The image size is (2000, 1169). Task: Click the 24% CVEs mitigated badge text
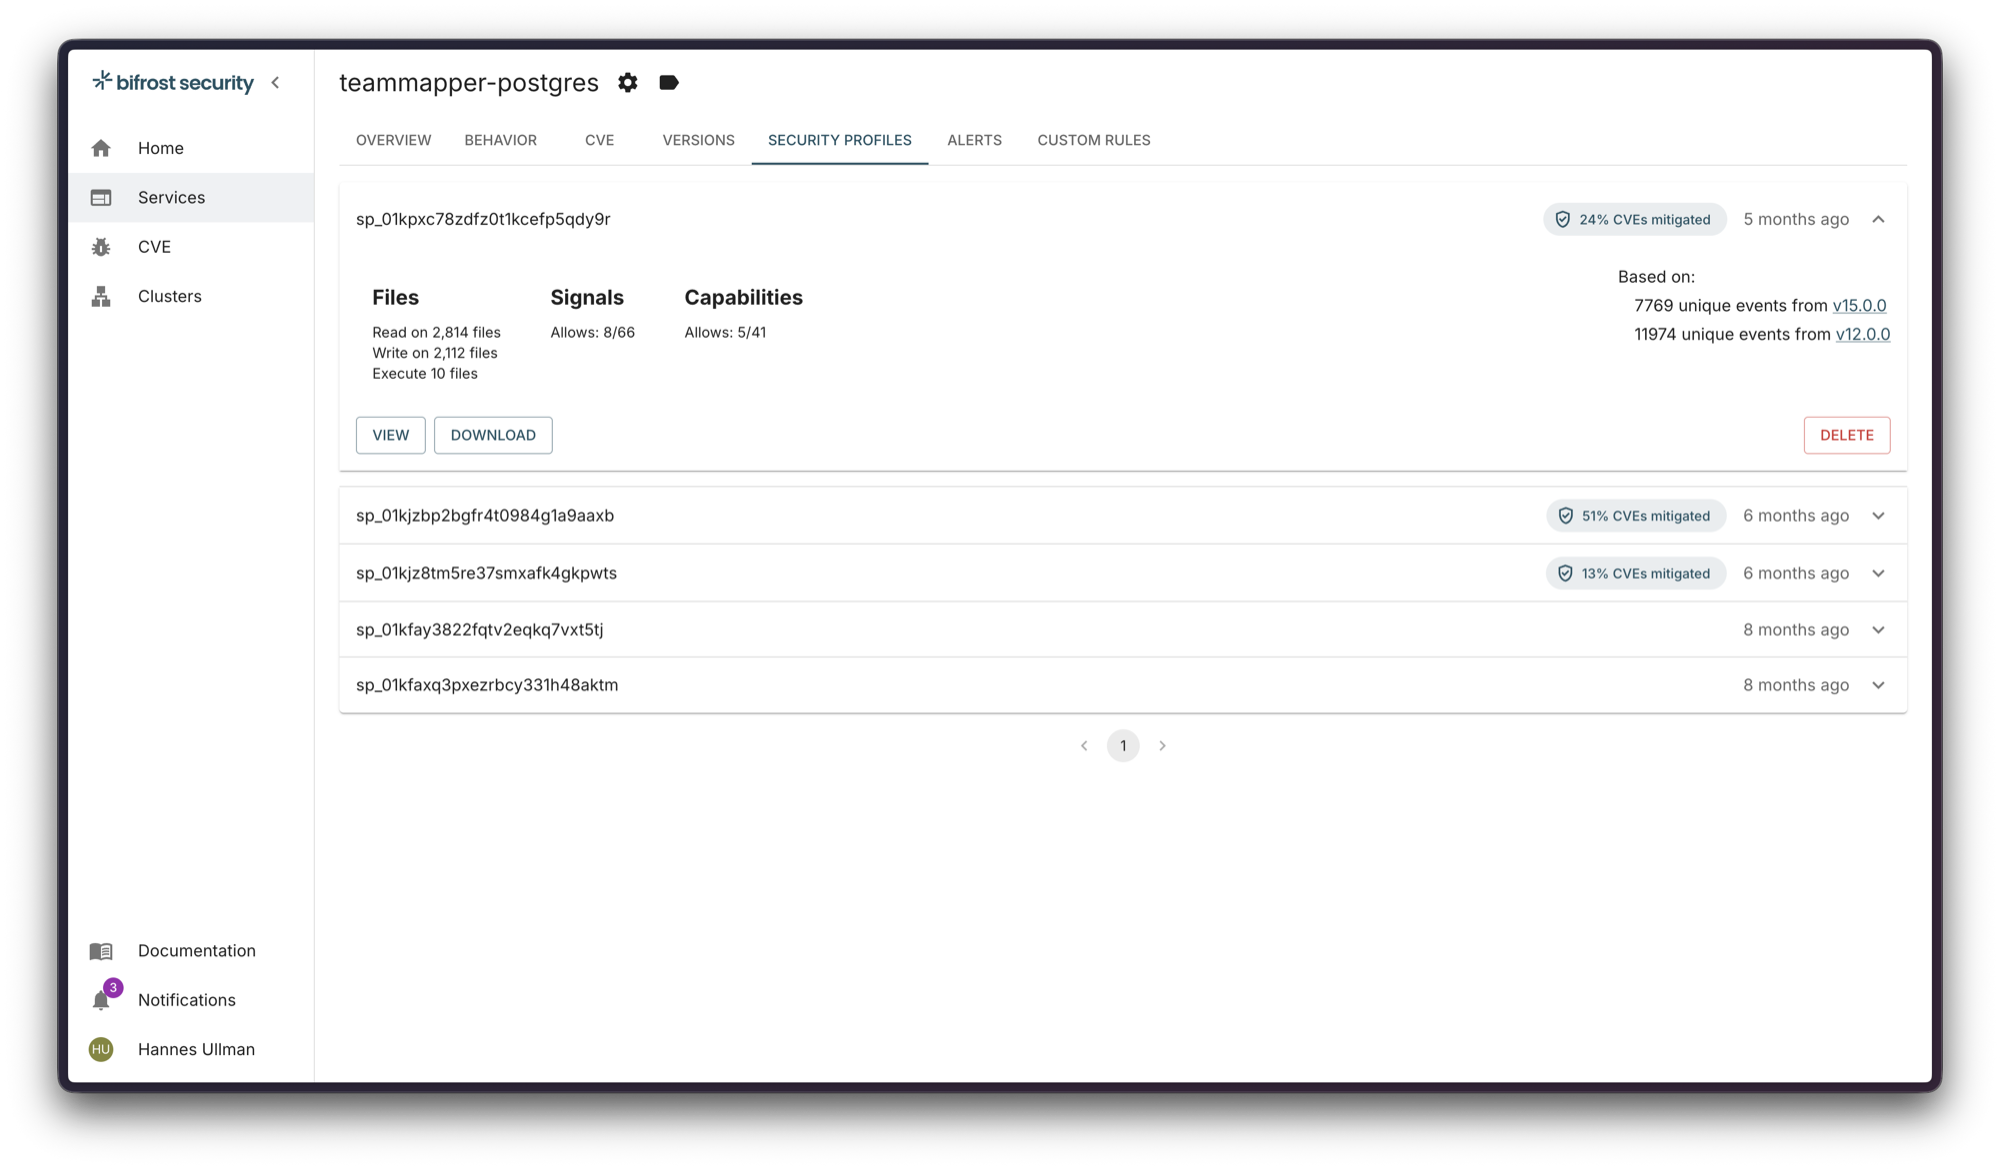pyautogui.click(x=1645, y=220)
